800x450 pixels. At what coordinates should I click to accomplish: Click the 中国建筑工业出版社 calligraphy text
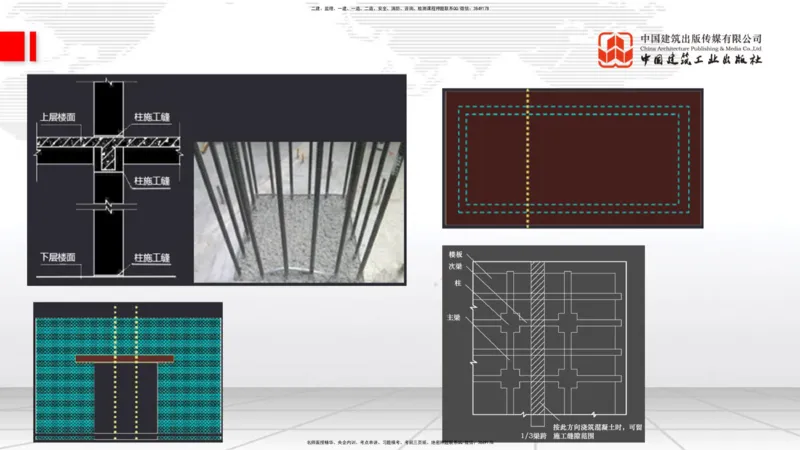[701, 60]
